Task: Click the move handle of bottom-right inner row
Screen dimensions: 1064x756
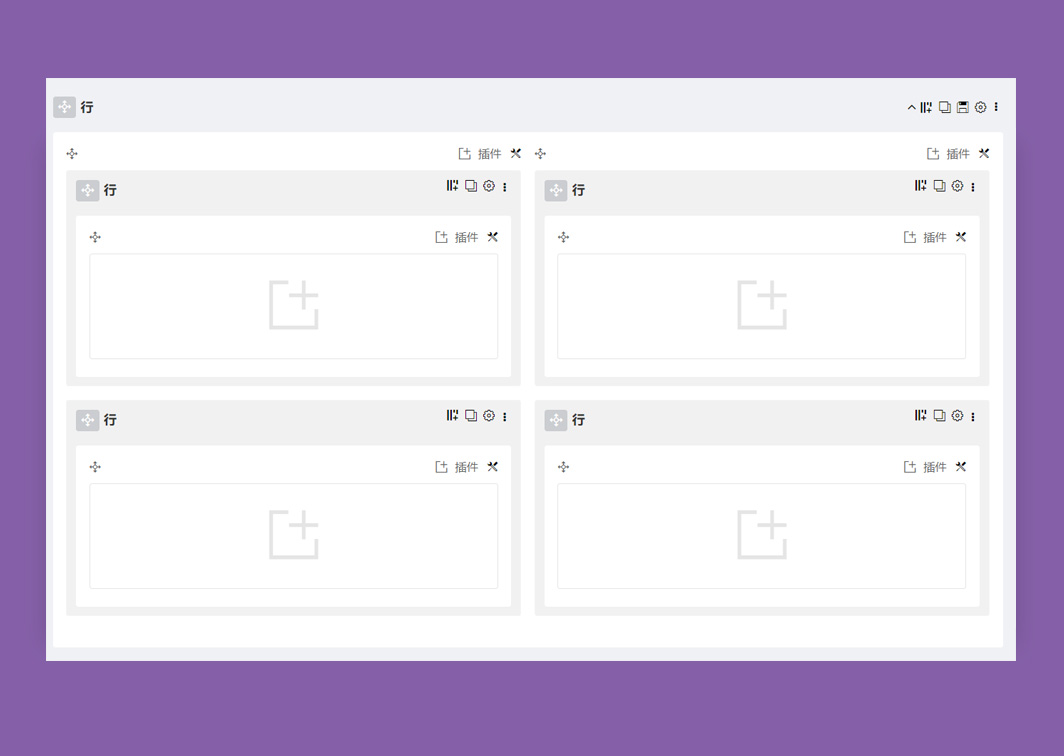Action: (x=556, y=421)
